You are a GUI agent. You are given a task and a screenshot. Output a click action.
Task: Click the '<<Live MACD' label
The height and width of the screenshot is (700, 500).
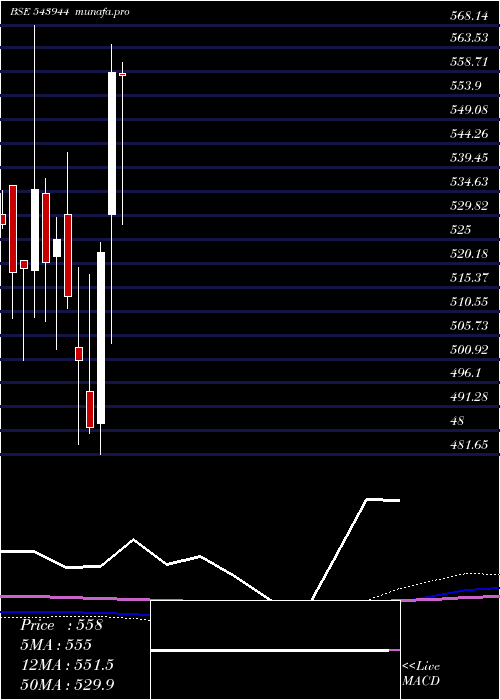coord(421,673)
